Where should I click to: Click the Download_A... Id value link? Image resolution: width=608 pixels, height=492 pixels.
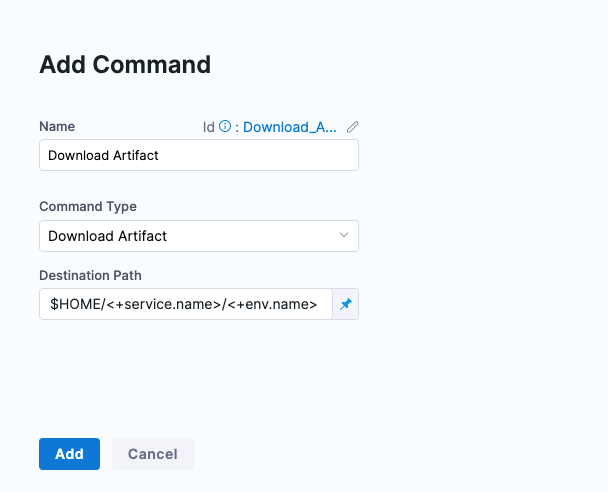[x=289, y=127]
